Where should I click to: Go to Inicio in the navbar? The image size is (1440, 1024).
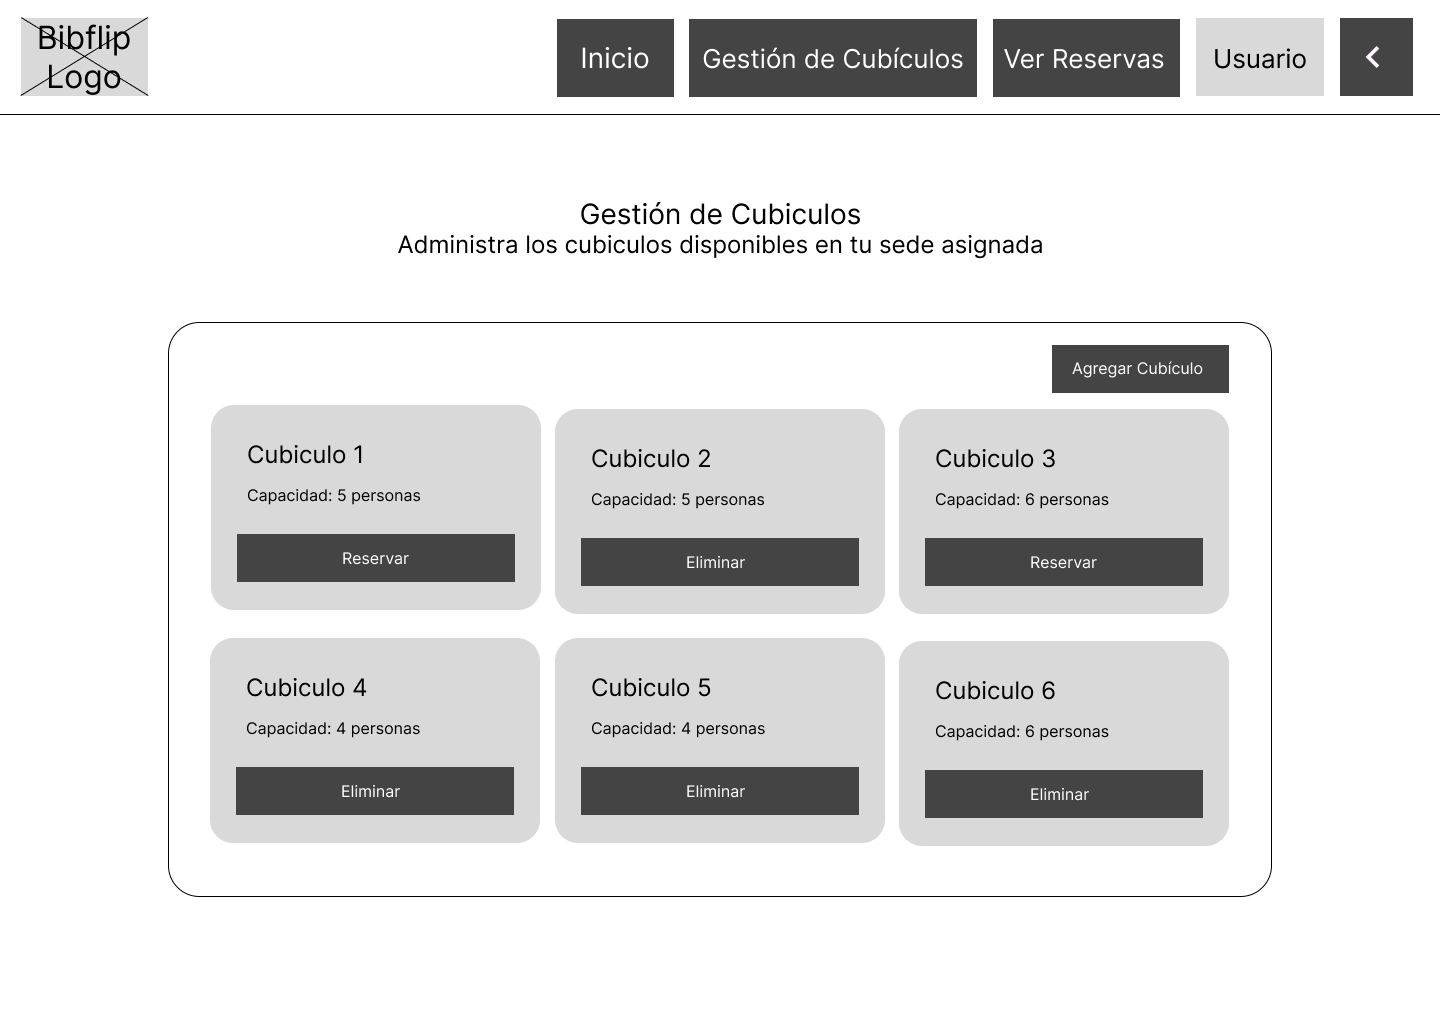[615, 58]
